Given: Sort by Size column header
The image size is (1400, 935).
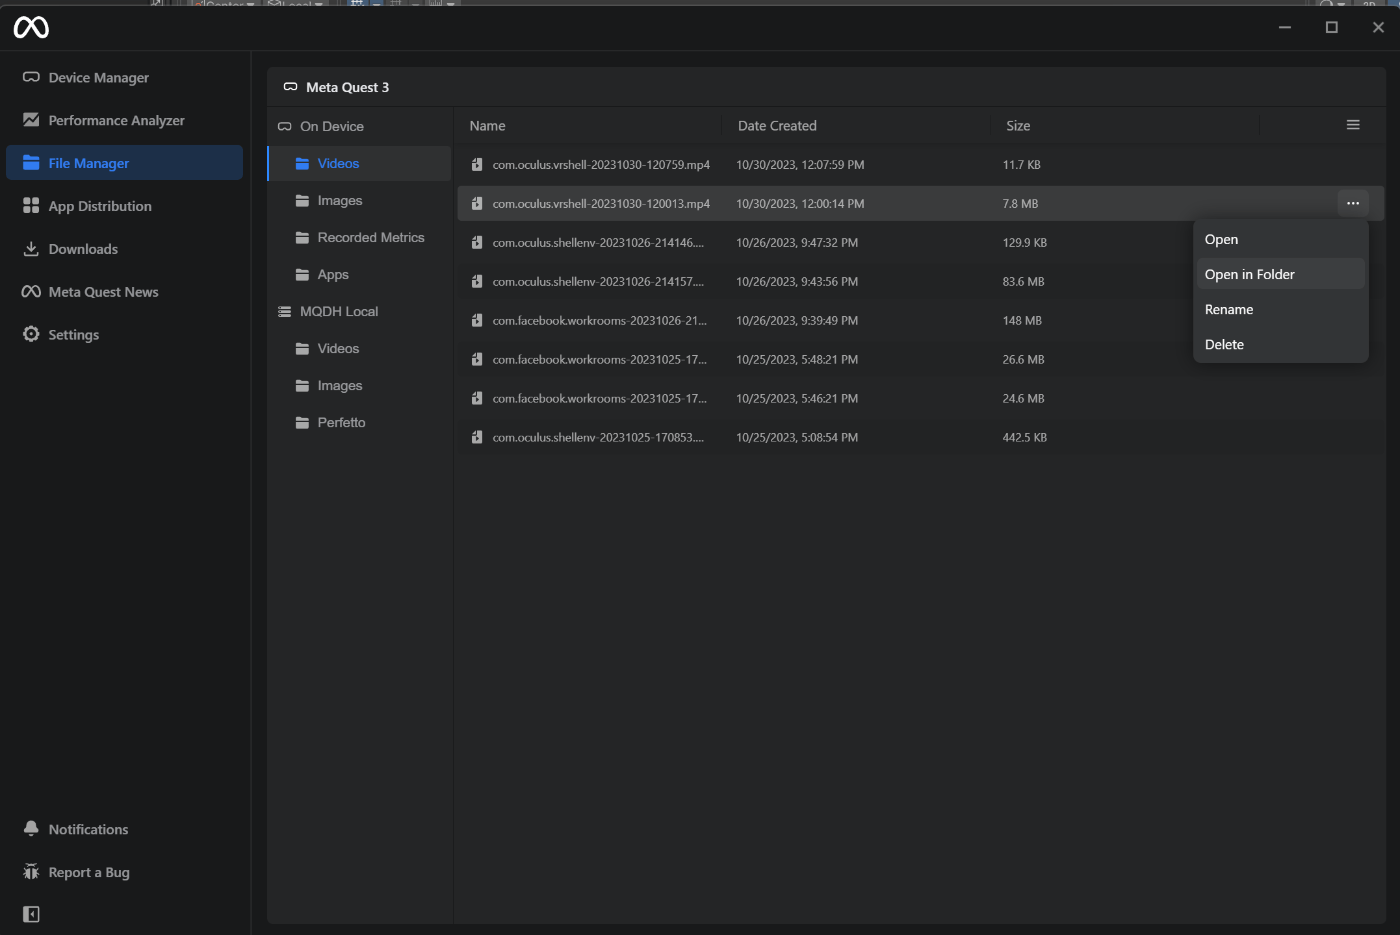Looking at the screenshot, I should (x=1018, y=126).
